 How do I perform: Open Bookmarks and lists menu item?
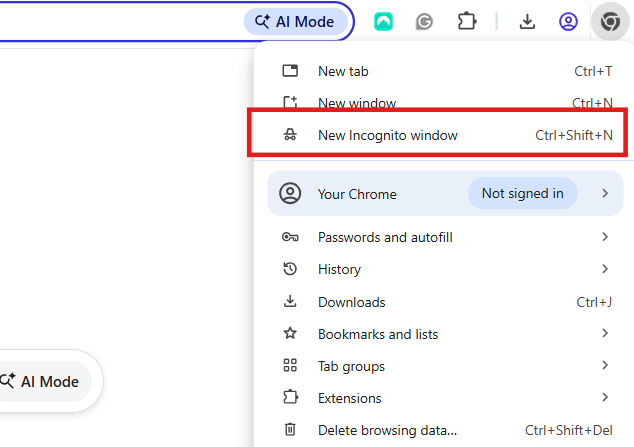(x=444, y=334)
